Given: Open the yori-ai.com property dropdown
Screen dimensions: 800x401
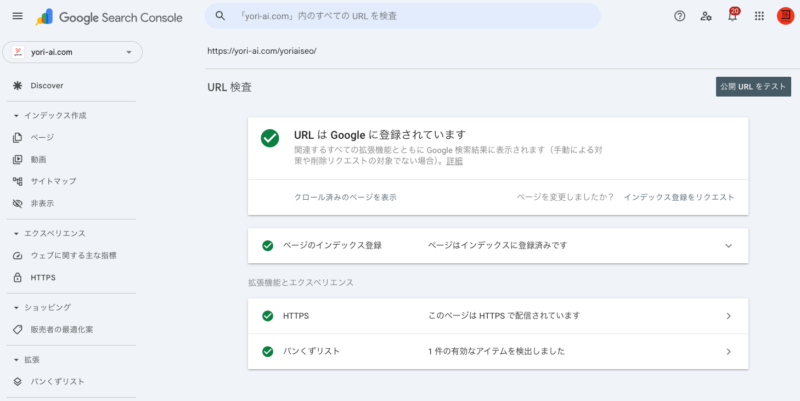Looking at the screenshot, I should pyautogui.click(x=72, y=52).
